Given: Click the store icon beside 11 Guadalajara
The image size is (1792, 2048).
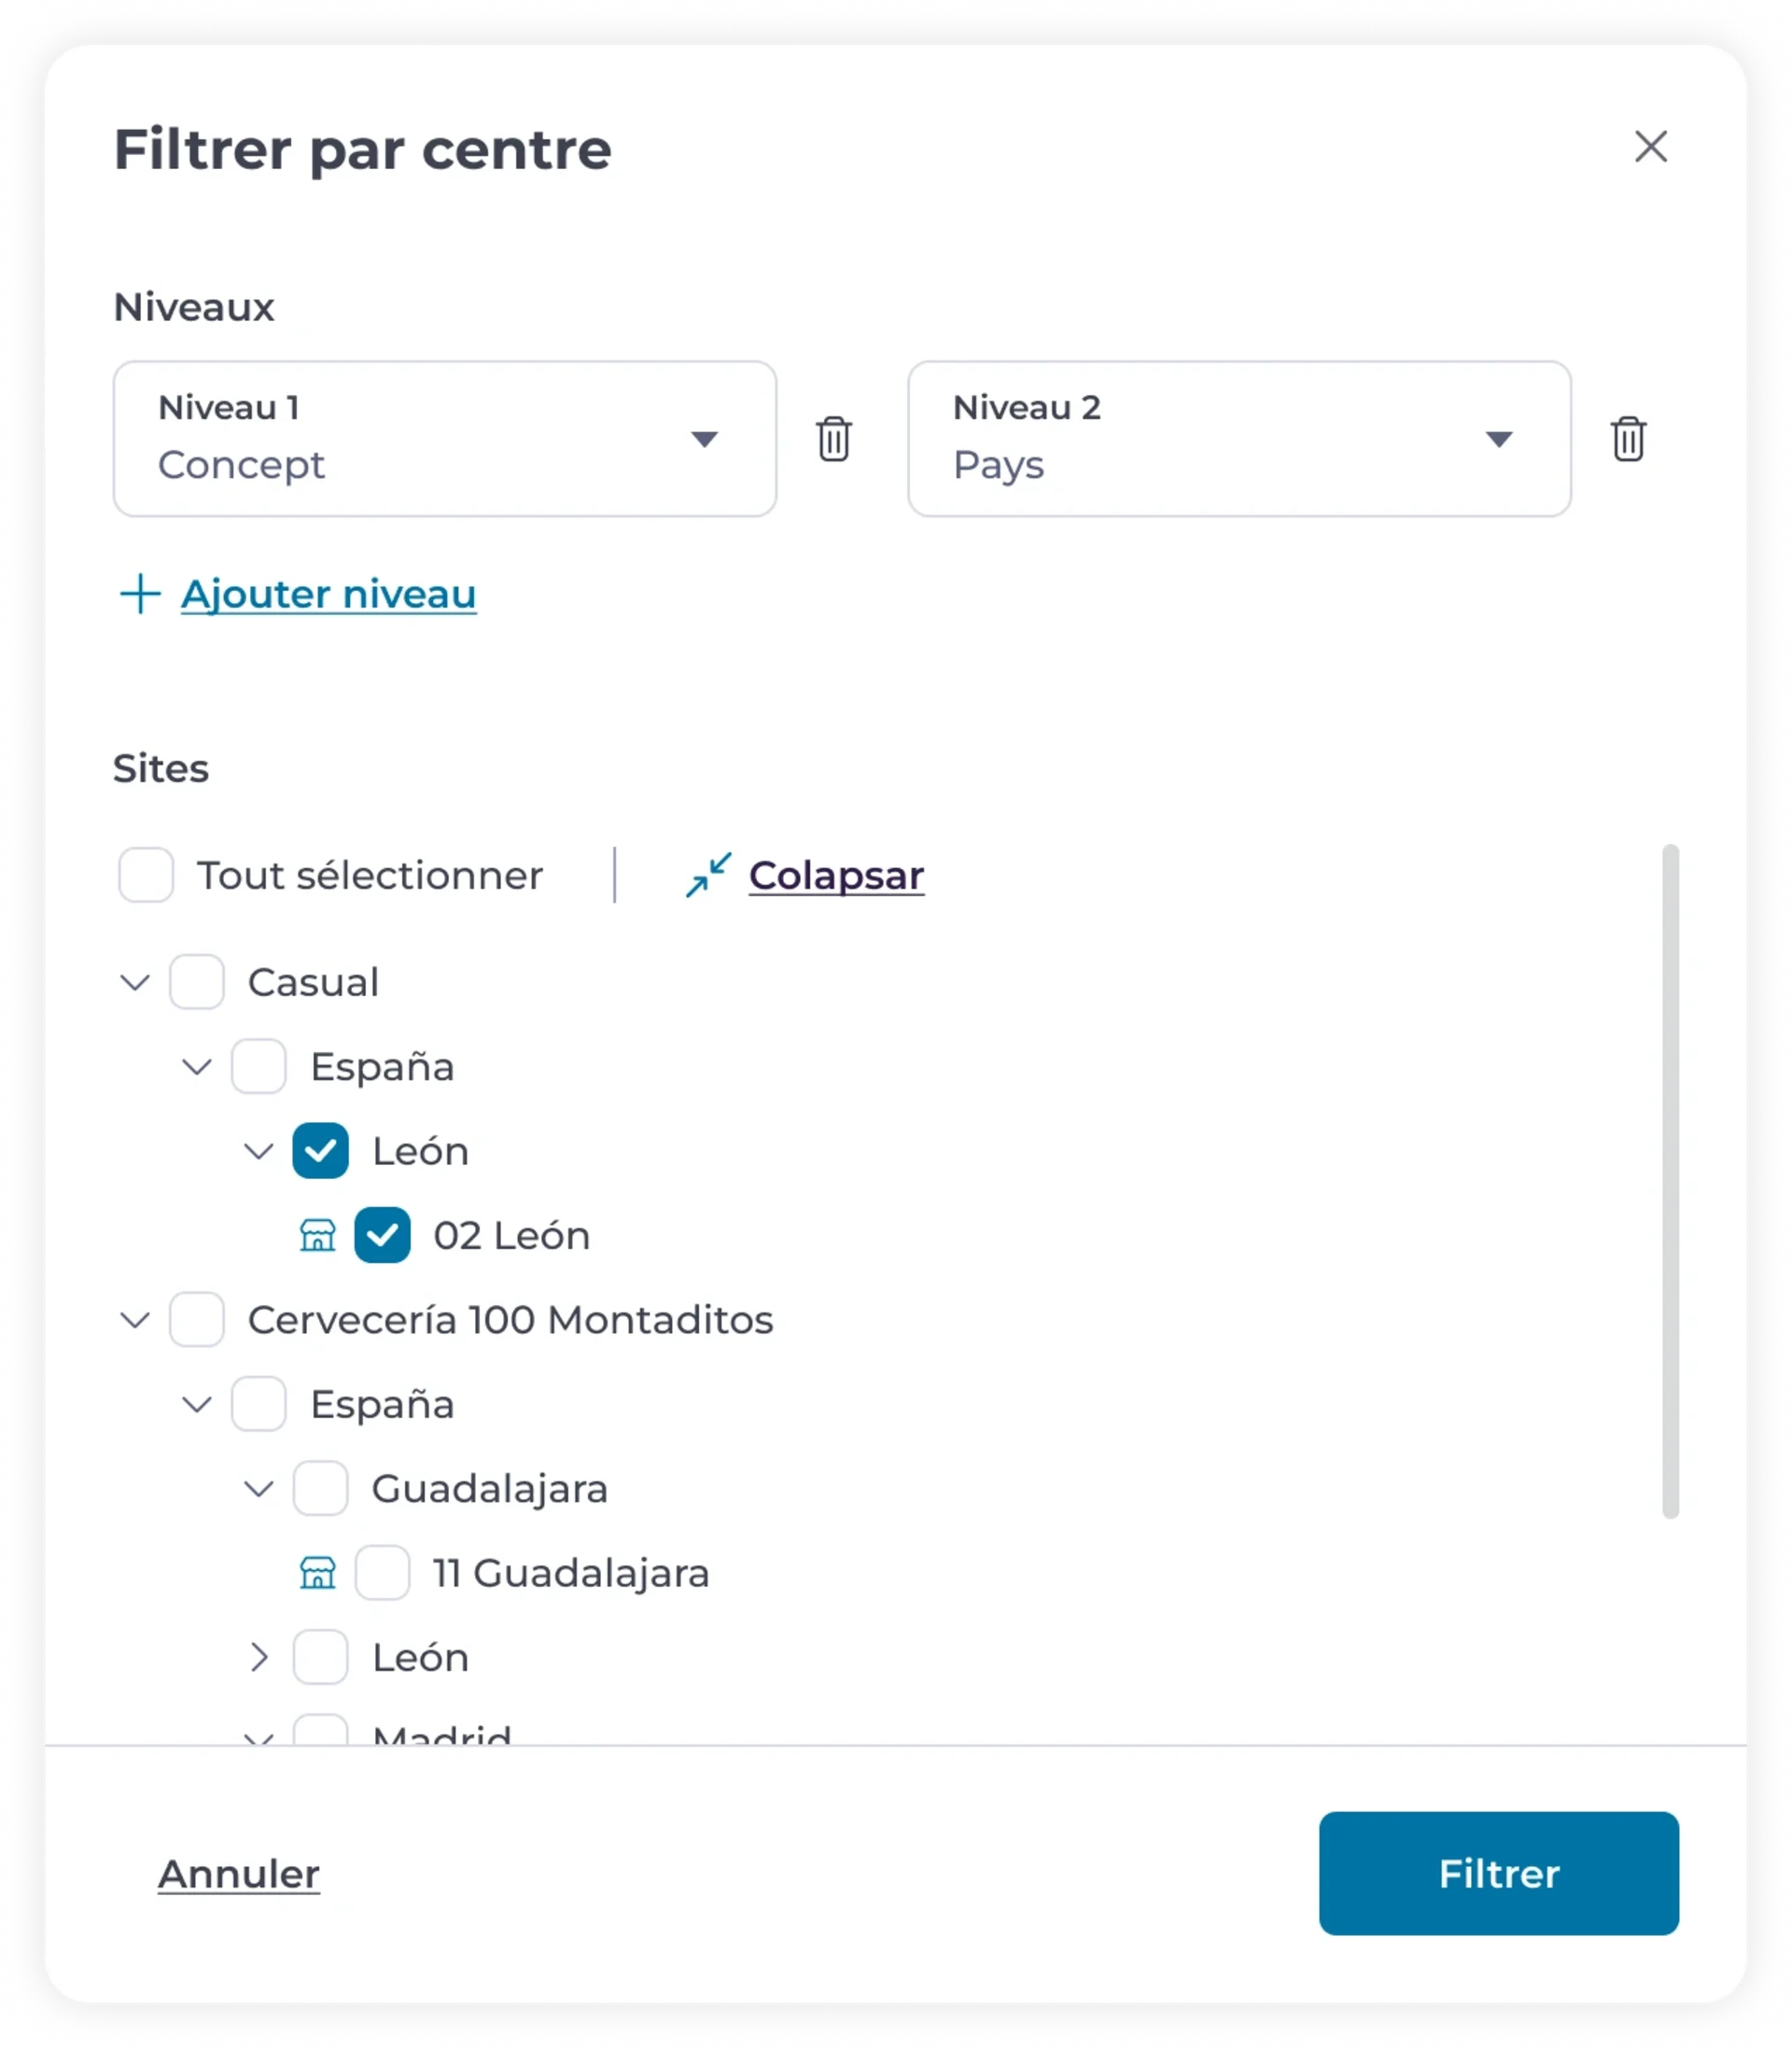Looking at the screenshot, I should pyautogui.click(x=318, y=1573).
